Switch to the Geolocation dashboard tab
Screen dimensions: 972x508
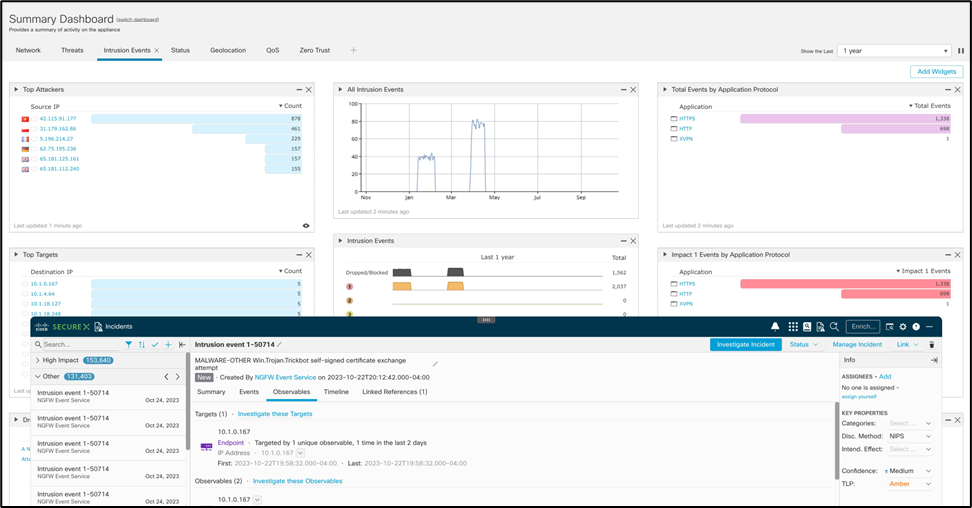click(x=228, y=50)
